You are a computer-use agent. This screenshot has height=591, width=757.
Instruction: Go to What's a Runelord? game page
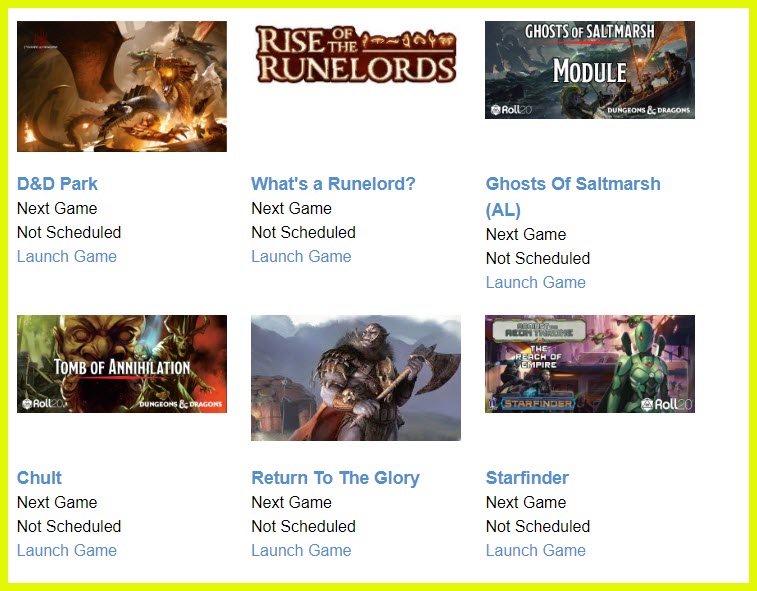[x=333, y=184]
